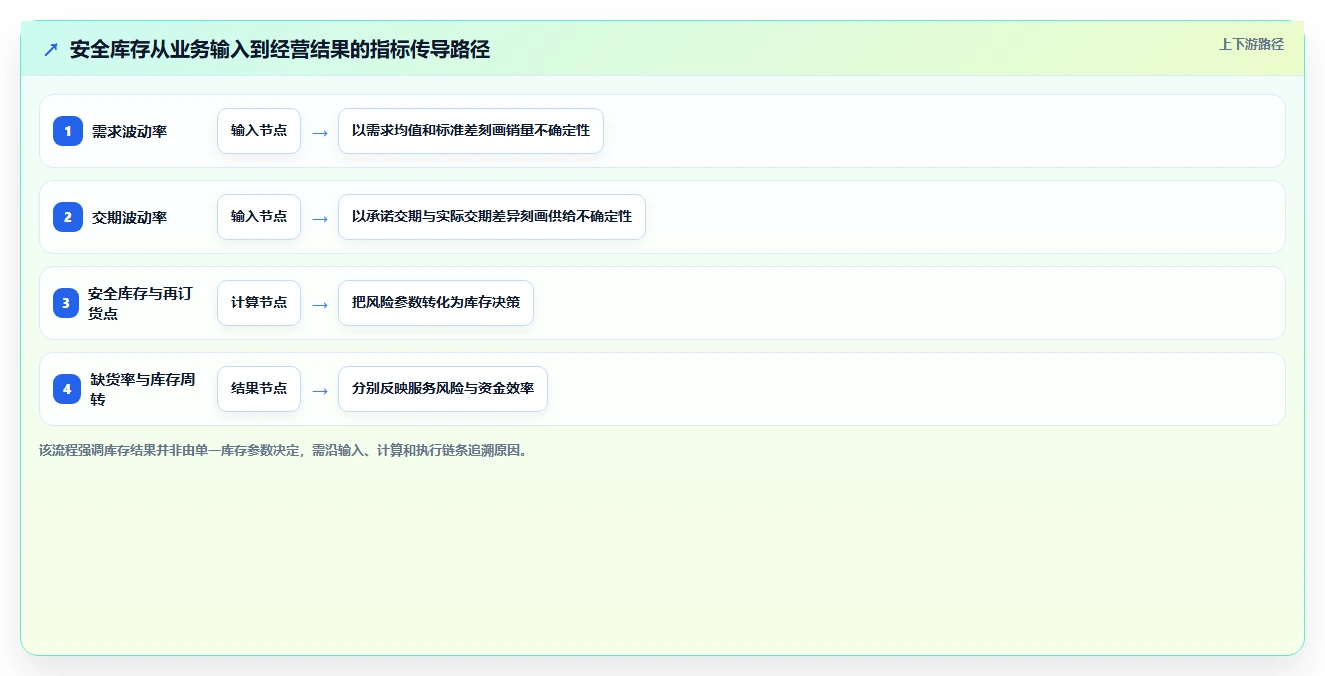This screenshot has height=676, width=1325.
Task: Click the footnote starting 该流程强调库存结果
Action: coord(284,450)
